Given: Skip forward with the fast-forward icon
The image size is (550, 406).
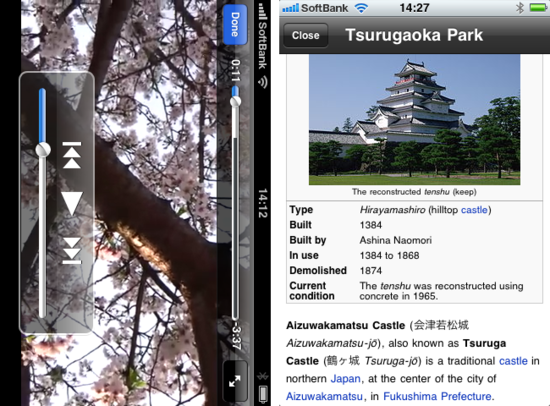Looking at the screenshot, I should (x=72, y=251).
